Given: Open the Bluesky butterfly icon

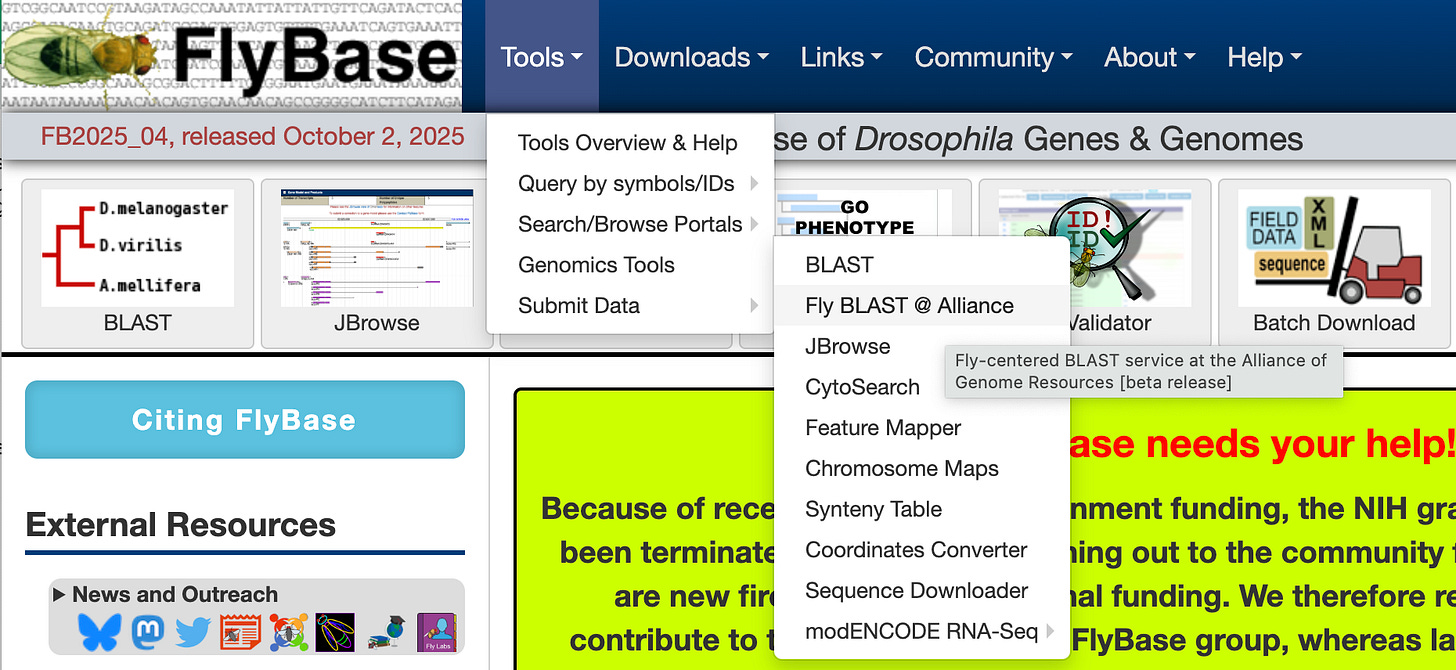Looking at the screenshot, I should pyautogui.click(x=99, y=631).
